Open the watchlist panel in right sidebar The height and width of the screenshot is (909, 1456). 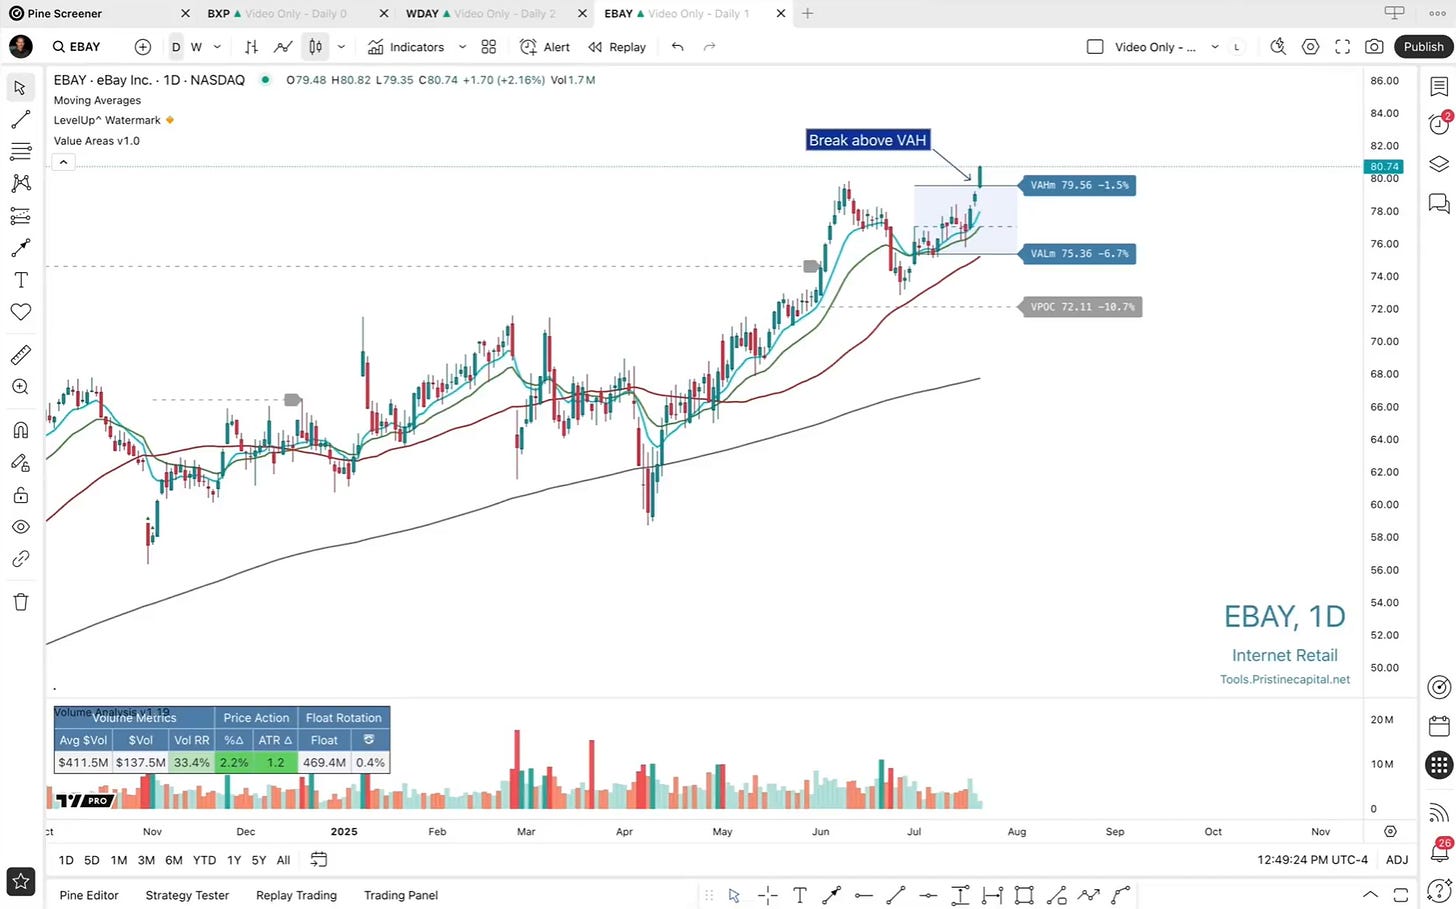(1439, 88)
